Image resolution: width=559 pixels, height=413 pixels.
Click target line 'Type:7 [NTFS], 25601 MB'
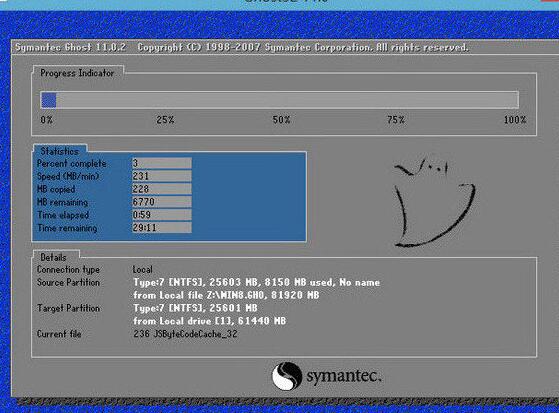click(x=195, y=308)
